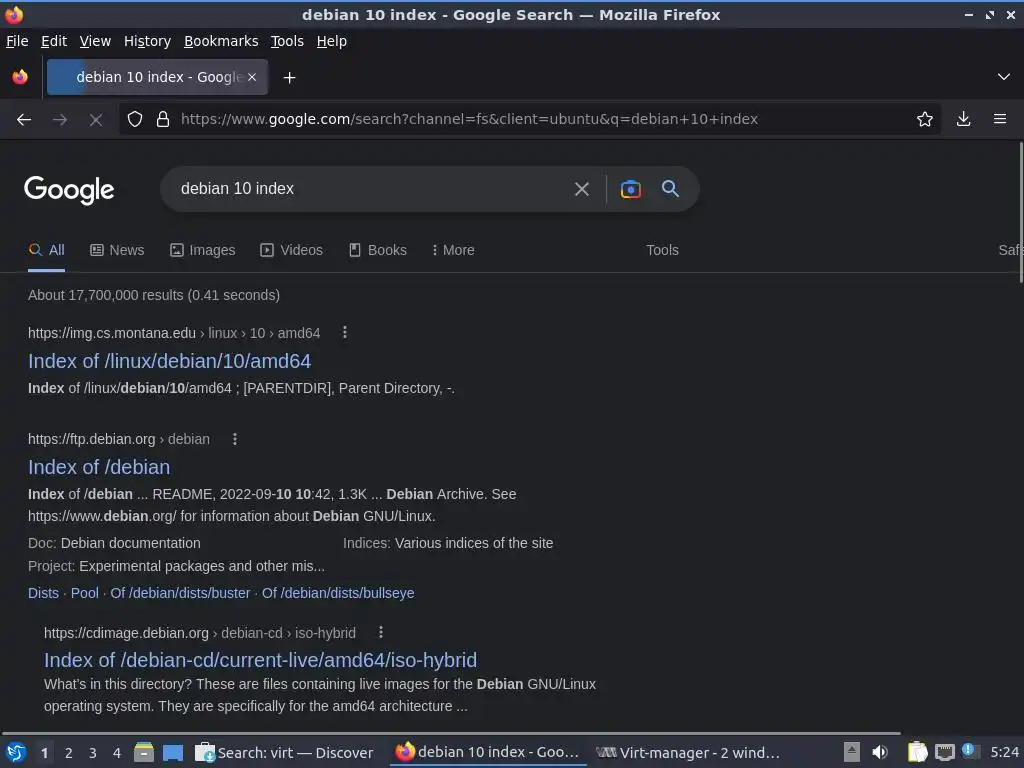Switch to Discover search window in taskbar

(285, 752)
